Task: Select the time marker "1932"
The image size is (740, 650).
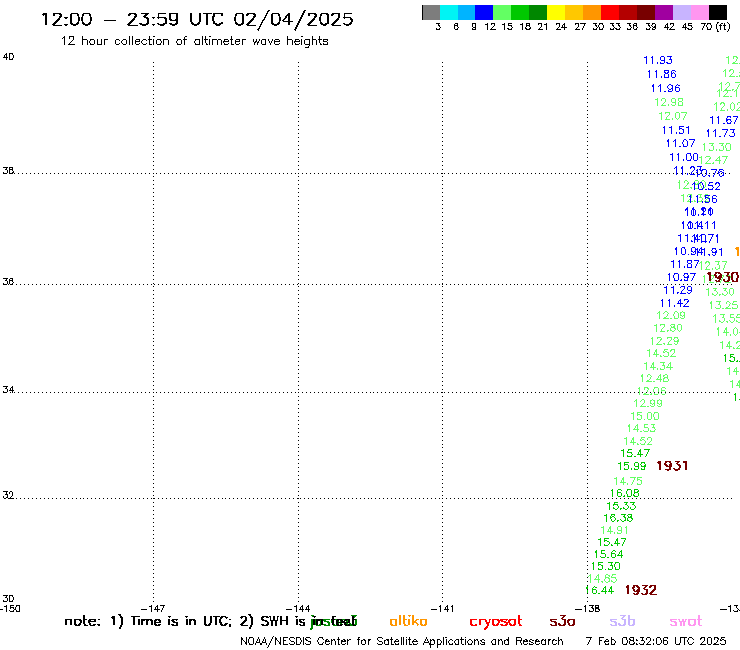Action: pos(641,590)
